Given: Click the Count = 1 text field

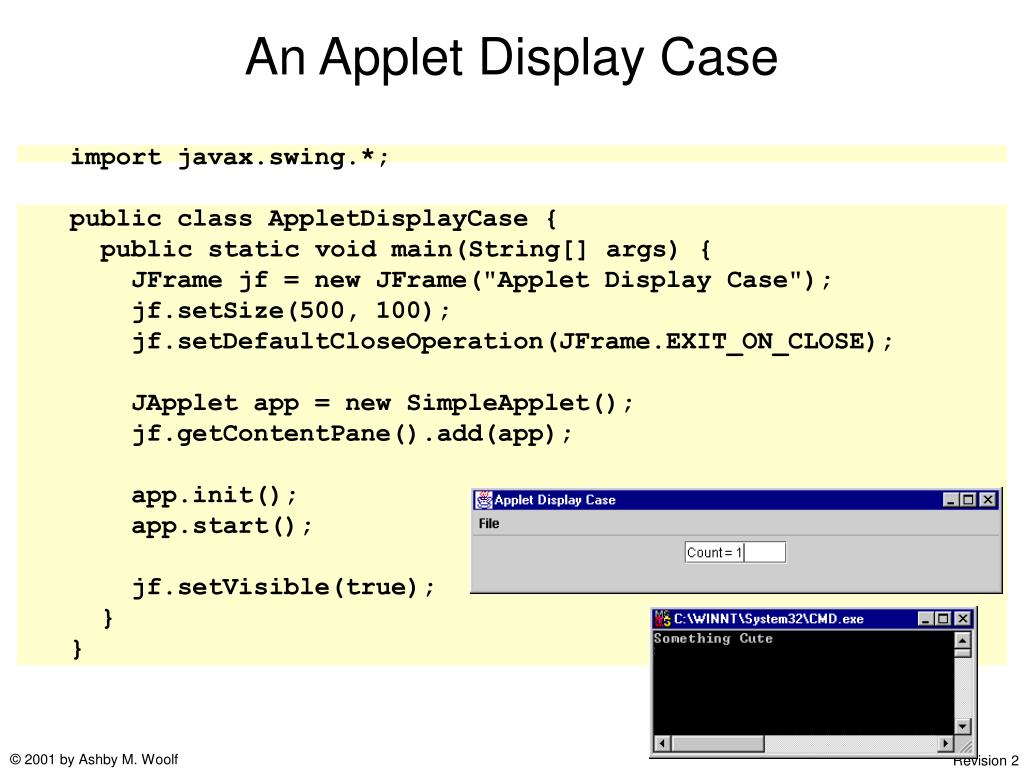Looking at the screenshot, I should pyautogui.click(x=735, y=552).
